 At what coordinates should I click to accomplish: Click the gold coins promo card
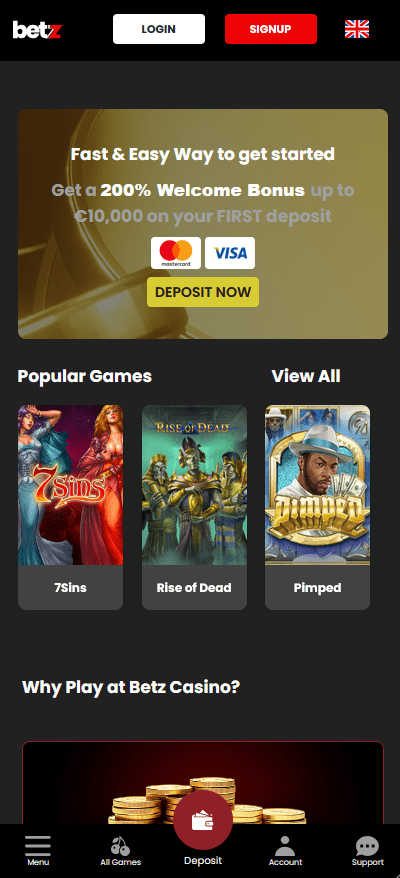203,784
